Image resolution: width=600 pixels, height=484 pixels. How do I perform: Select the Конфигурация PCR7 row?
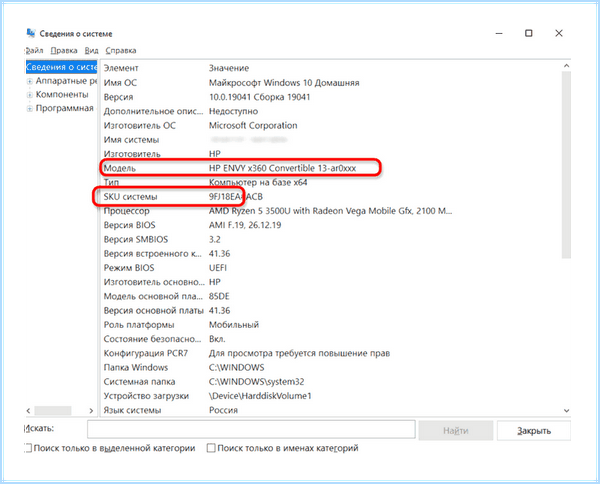(331, 353)
